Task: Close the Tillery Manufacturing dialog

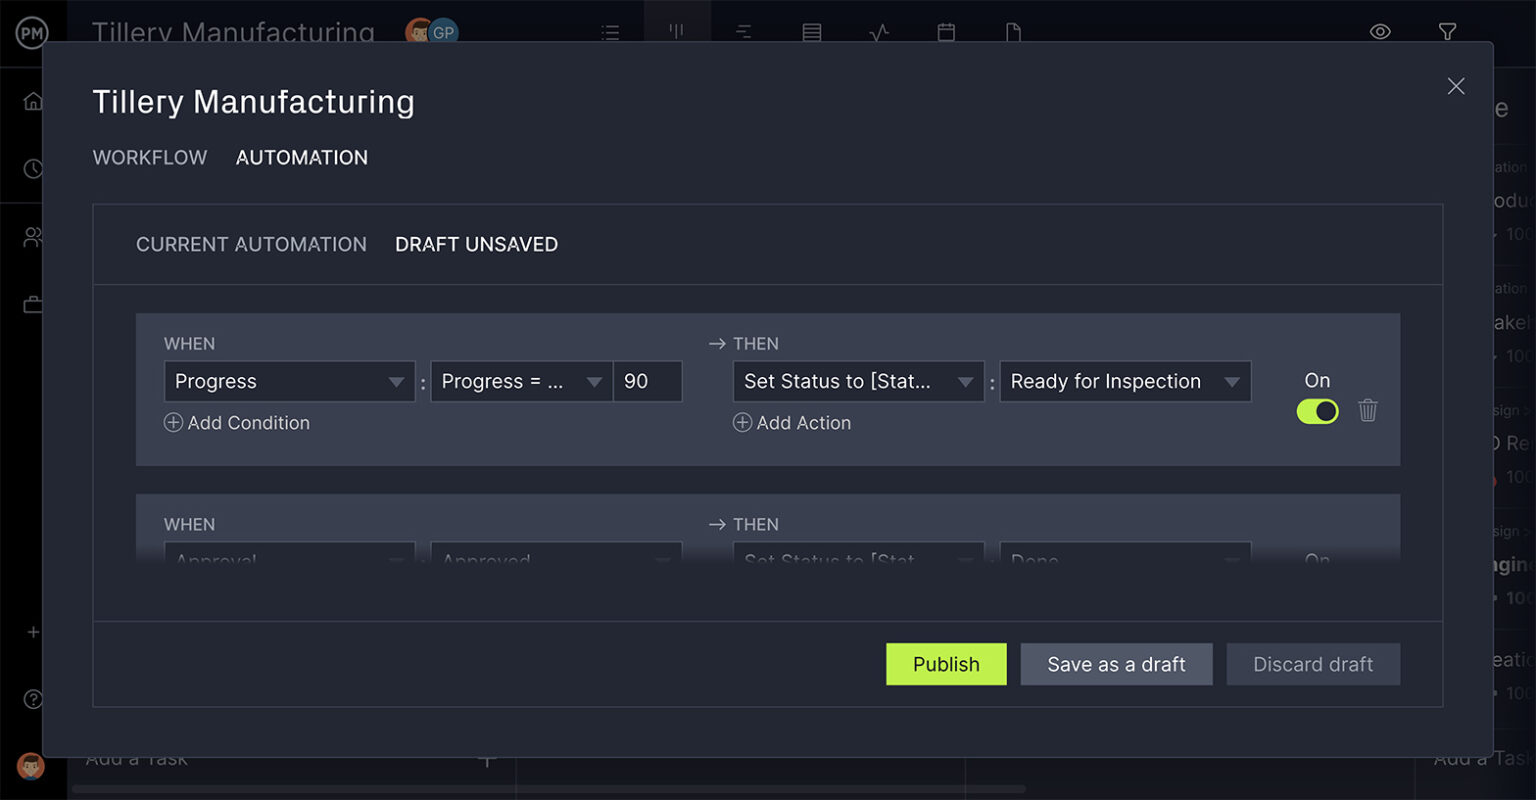Action: [1455, 87]
